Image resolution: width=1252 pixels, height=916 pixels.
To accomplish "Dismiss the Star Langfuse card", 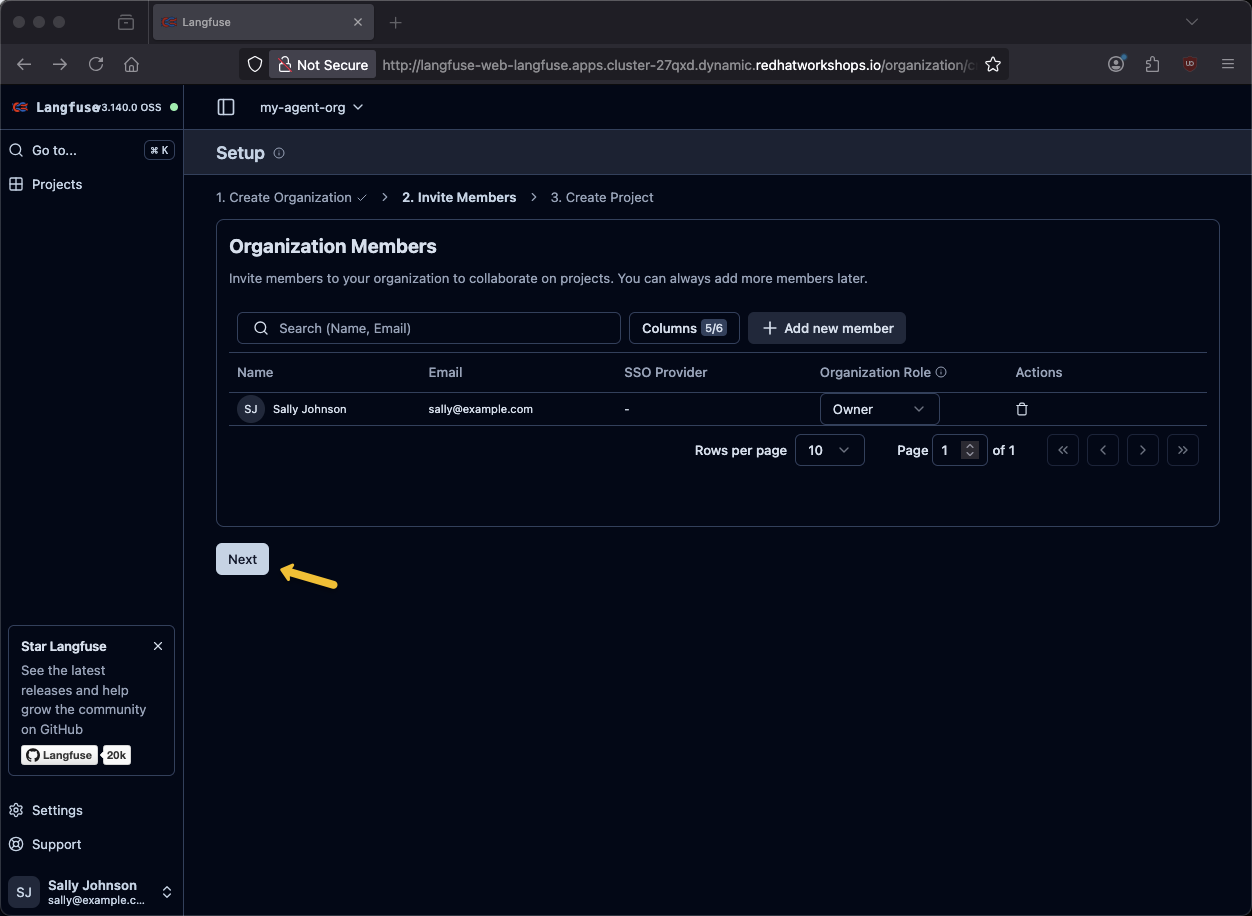I will (x=158, y=646).
